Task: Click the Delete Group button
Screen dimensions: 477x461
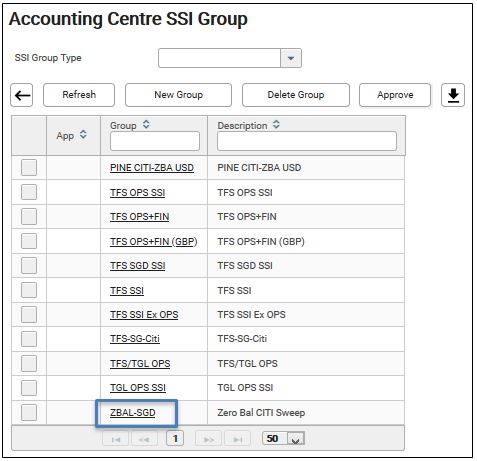Action: (x=296, y=95)
